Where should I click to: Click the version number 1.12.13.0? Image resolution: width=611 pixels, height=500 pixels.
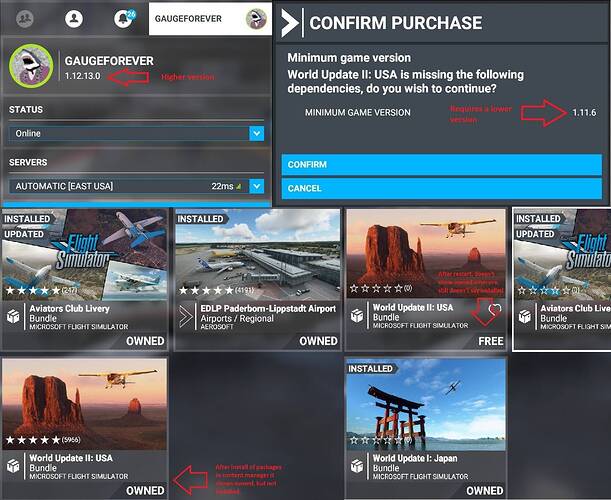(x=82, y=76)
